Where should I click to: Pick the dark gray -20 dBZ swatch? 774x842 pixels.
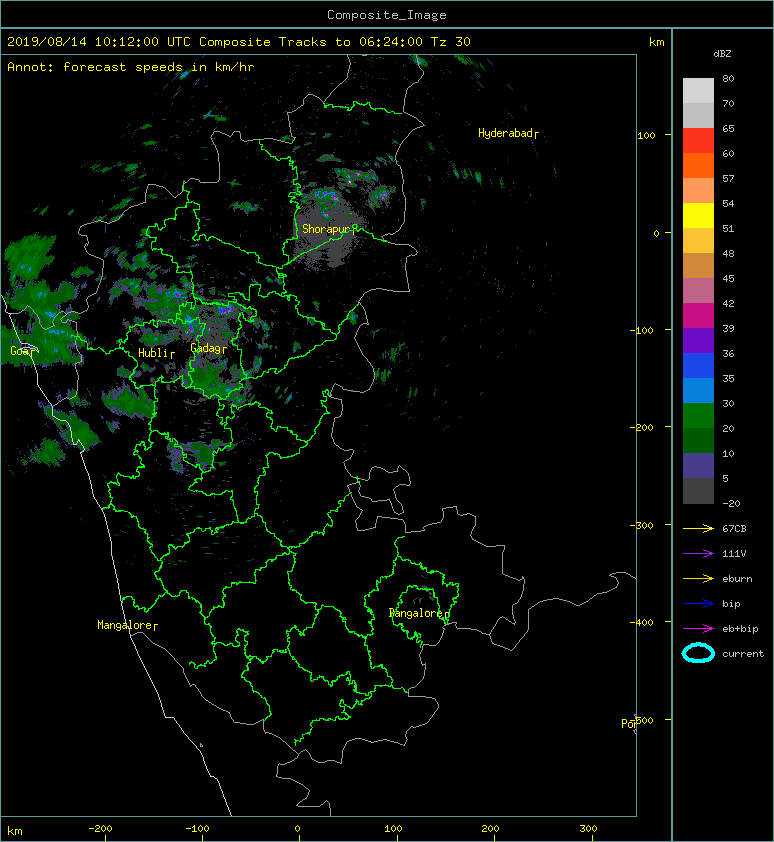coord(698,491)
